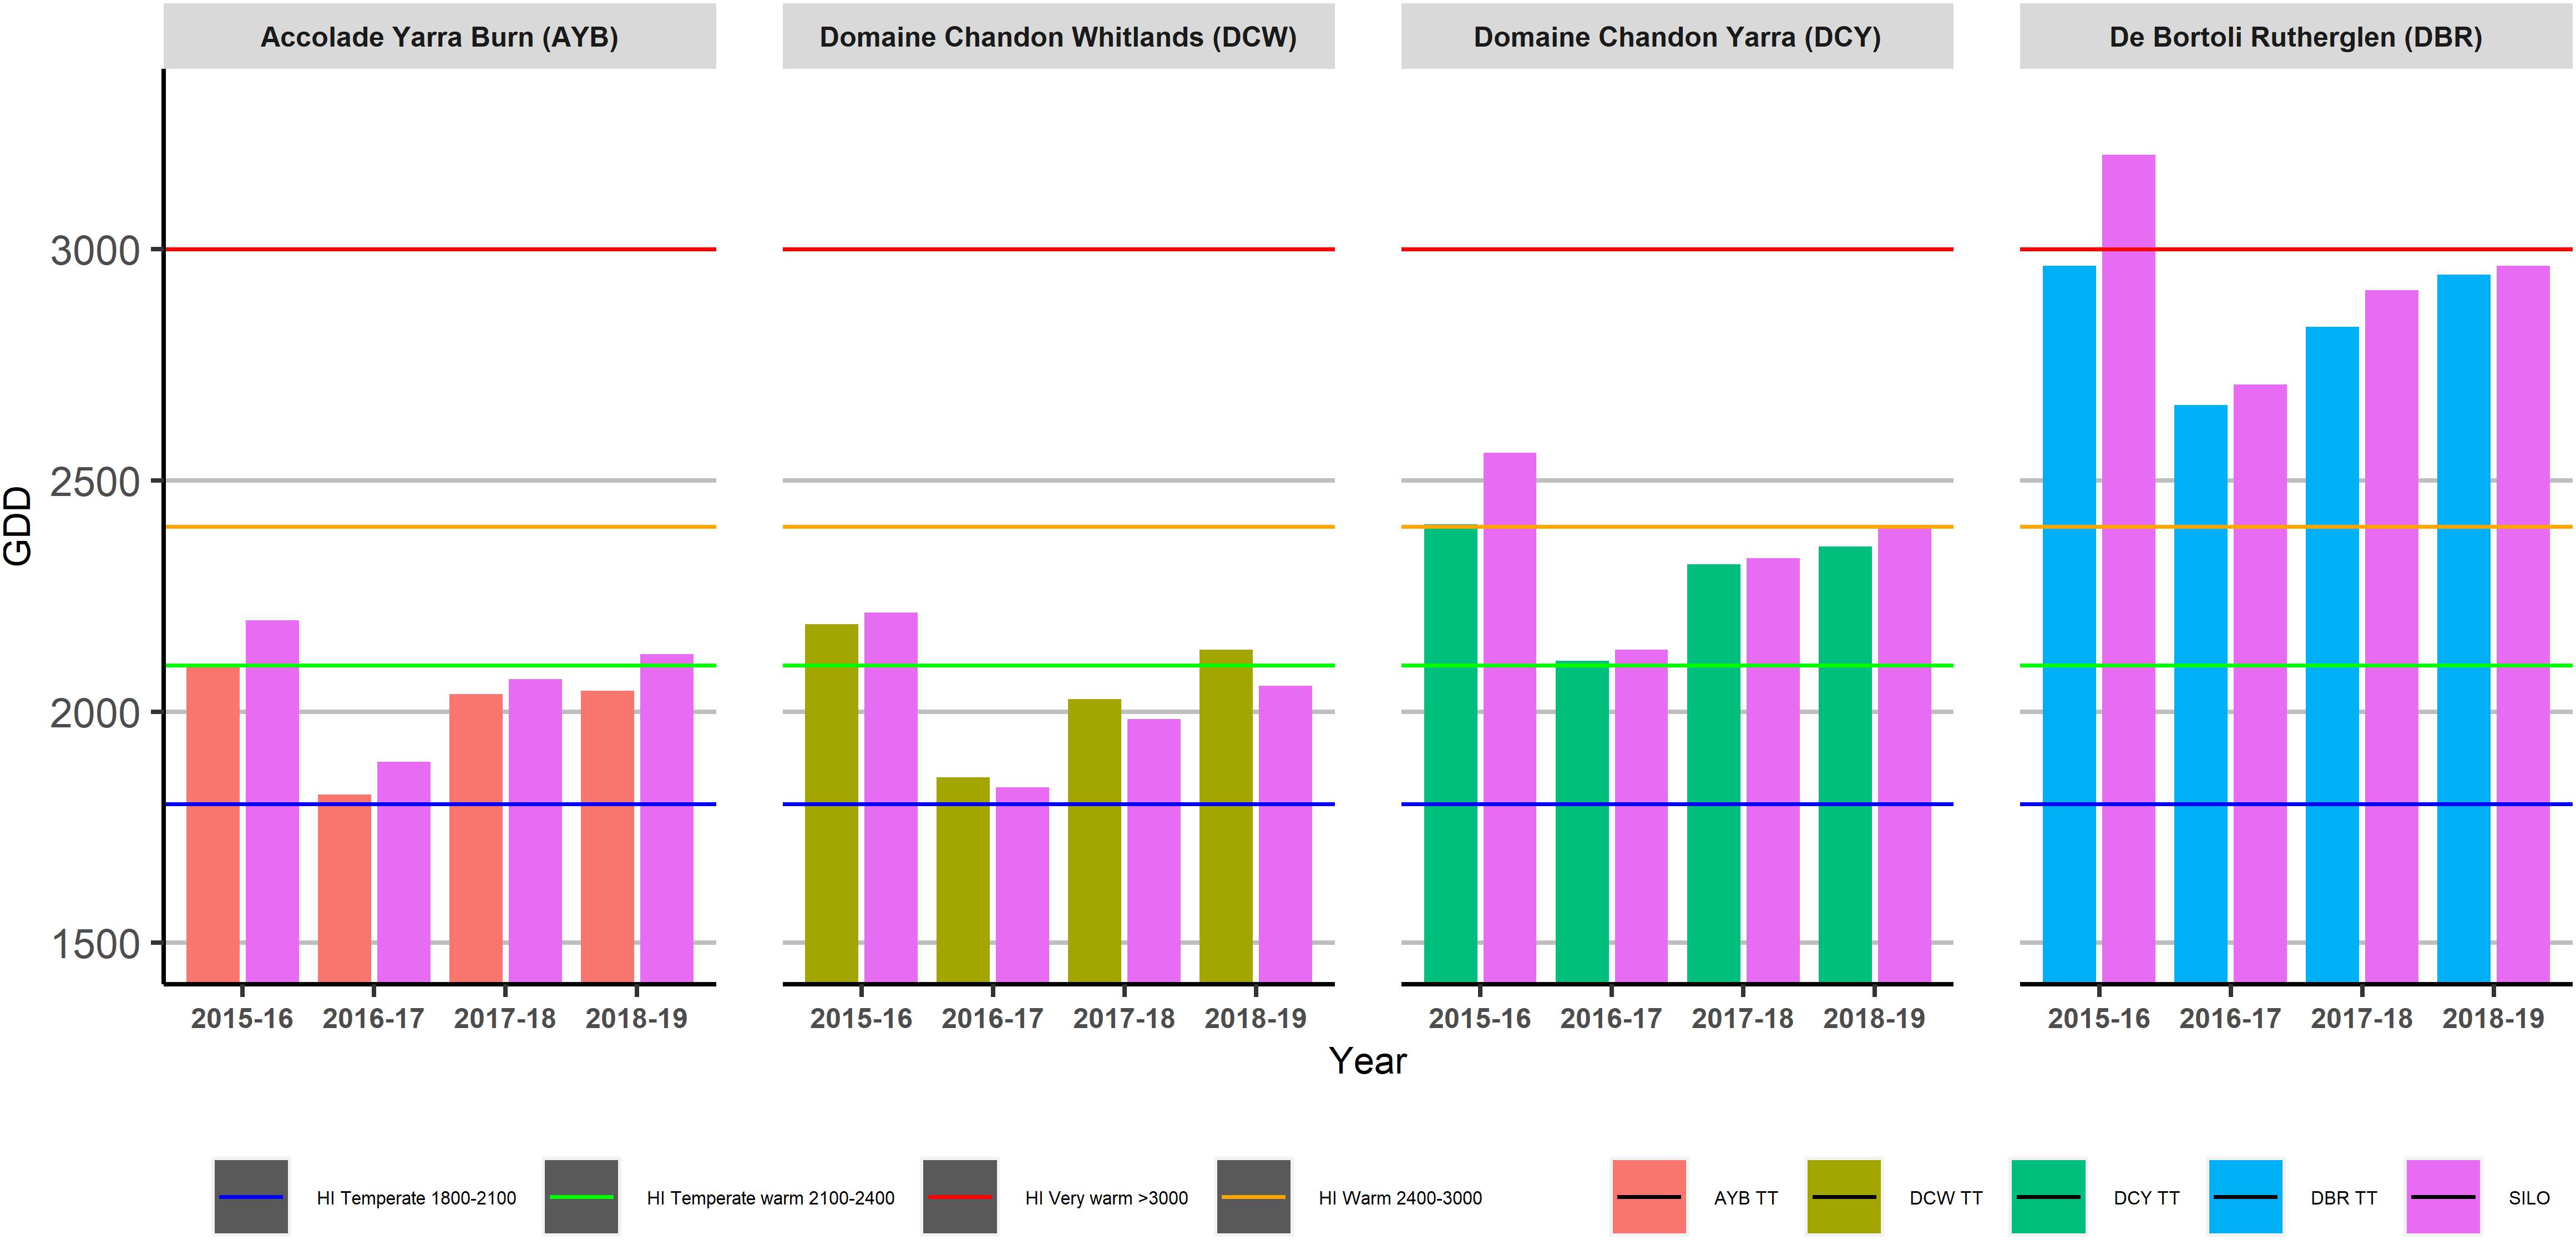This screenshot has height=1240, width=2576.
Task: Click the salmon AYB TT bar for 2015-16
Action: [213, 825]
